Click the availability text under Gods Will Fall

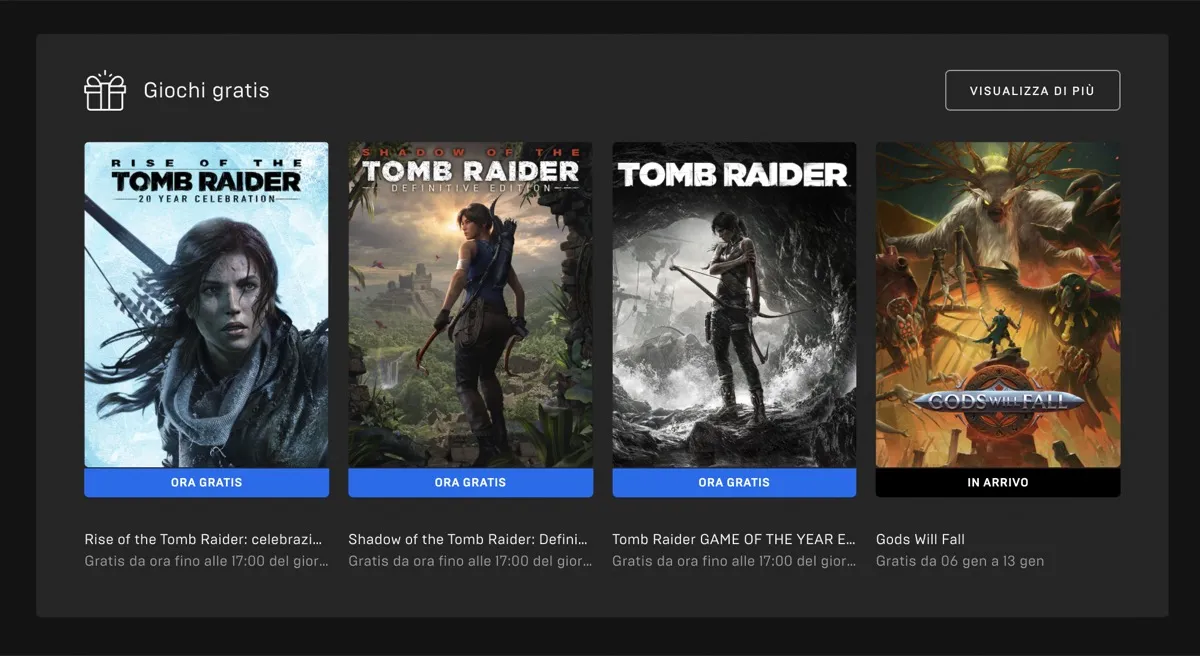tap(959, 561)
